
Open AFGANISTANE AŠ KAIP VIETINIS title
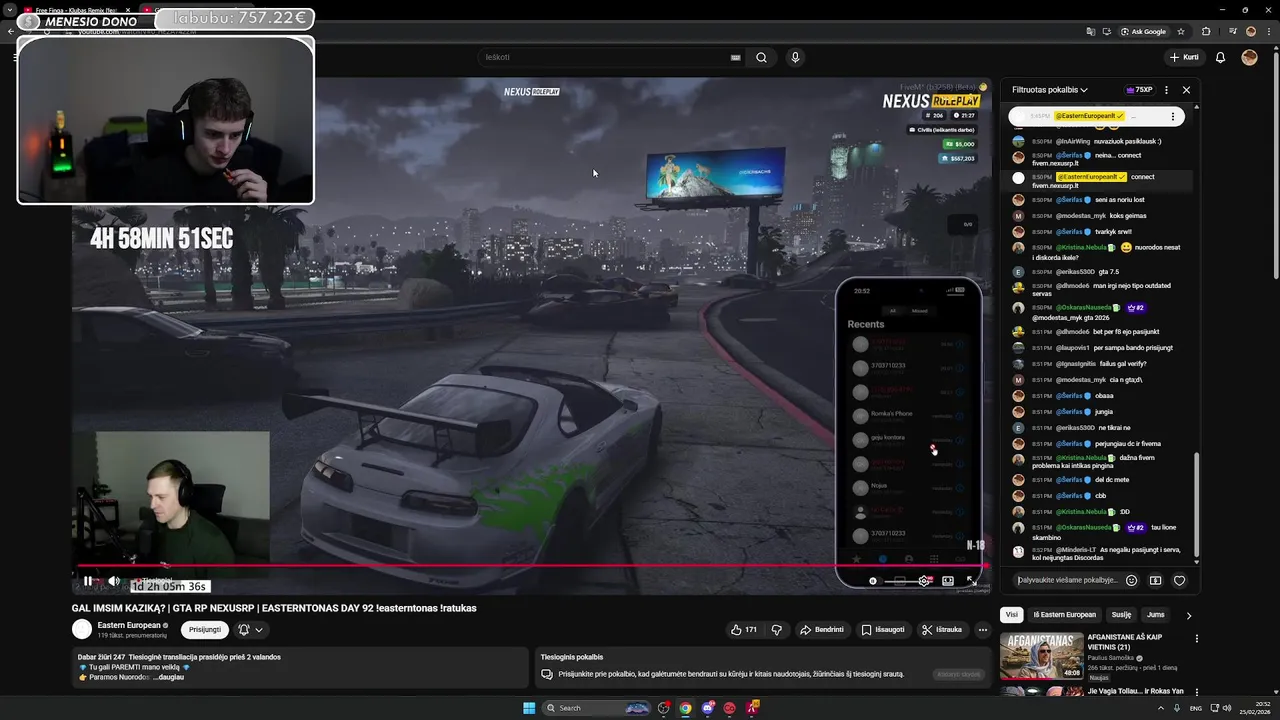[1126, 642]
